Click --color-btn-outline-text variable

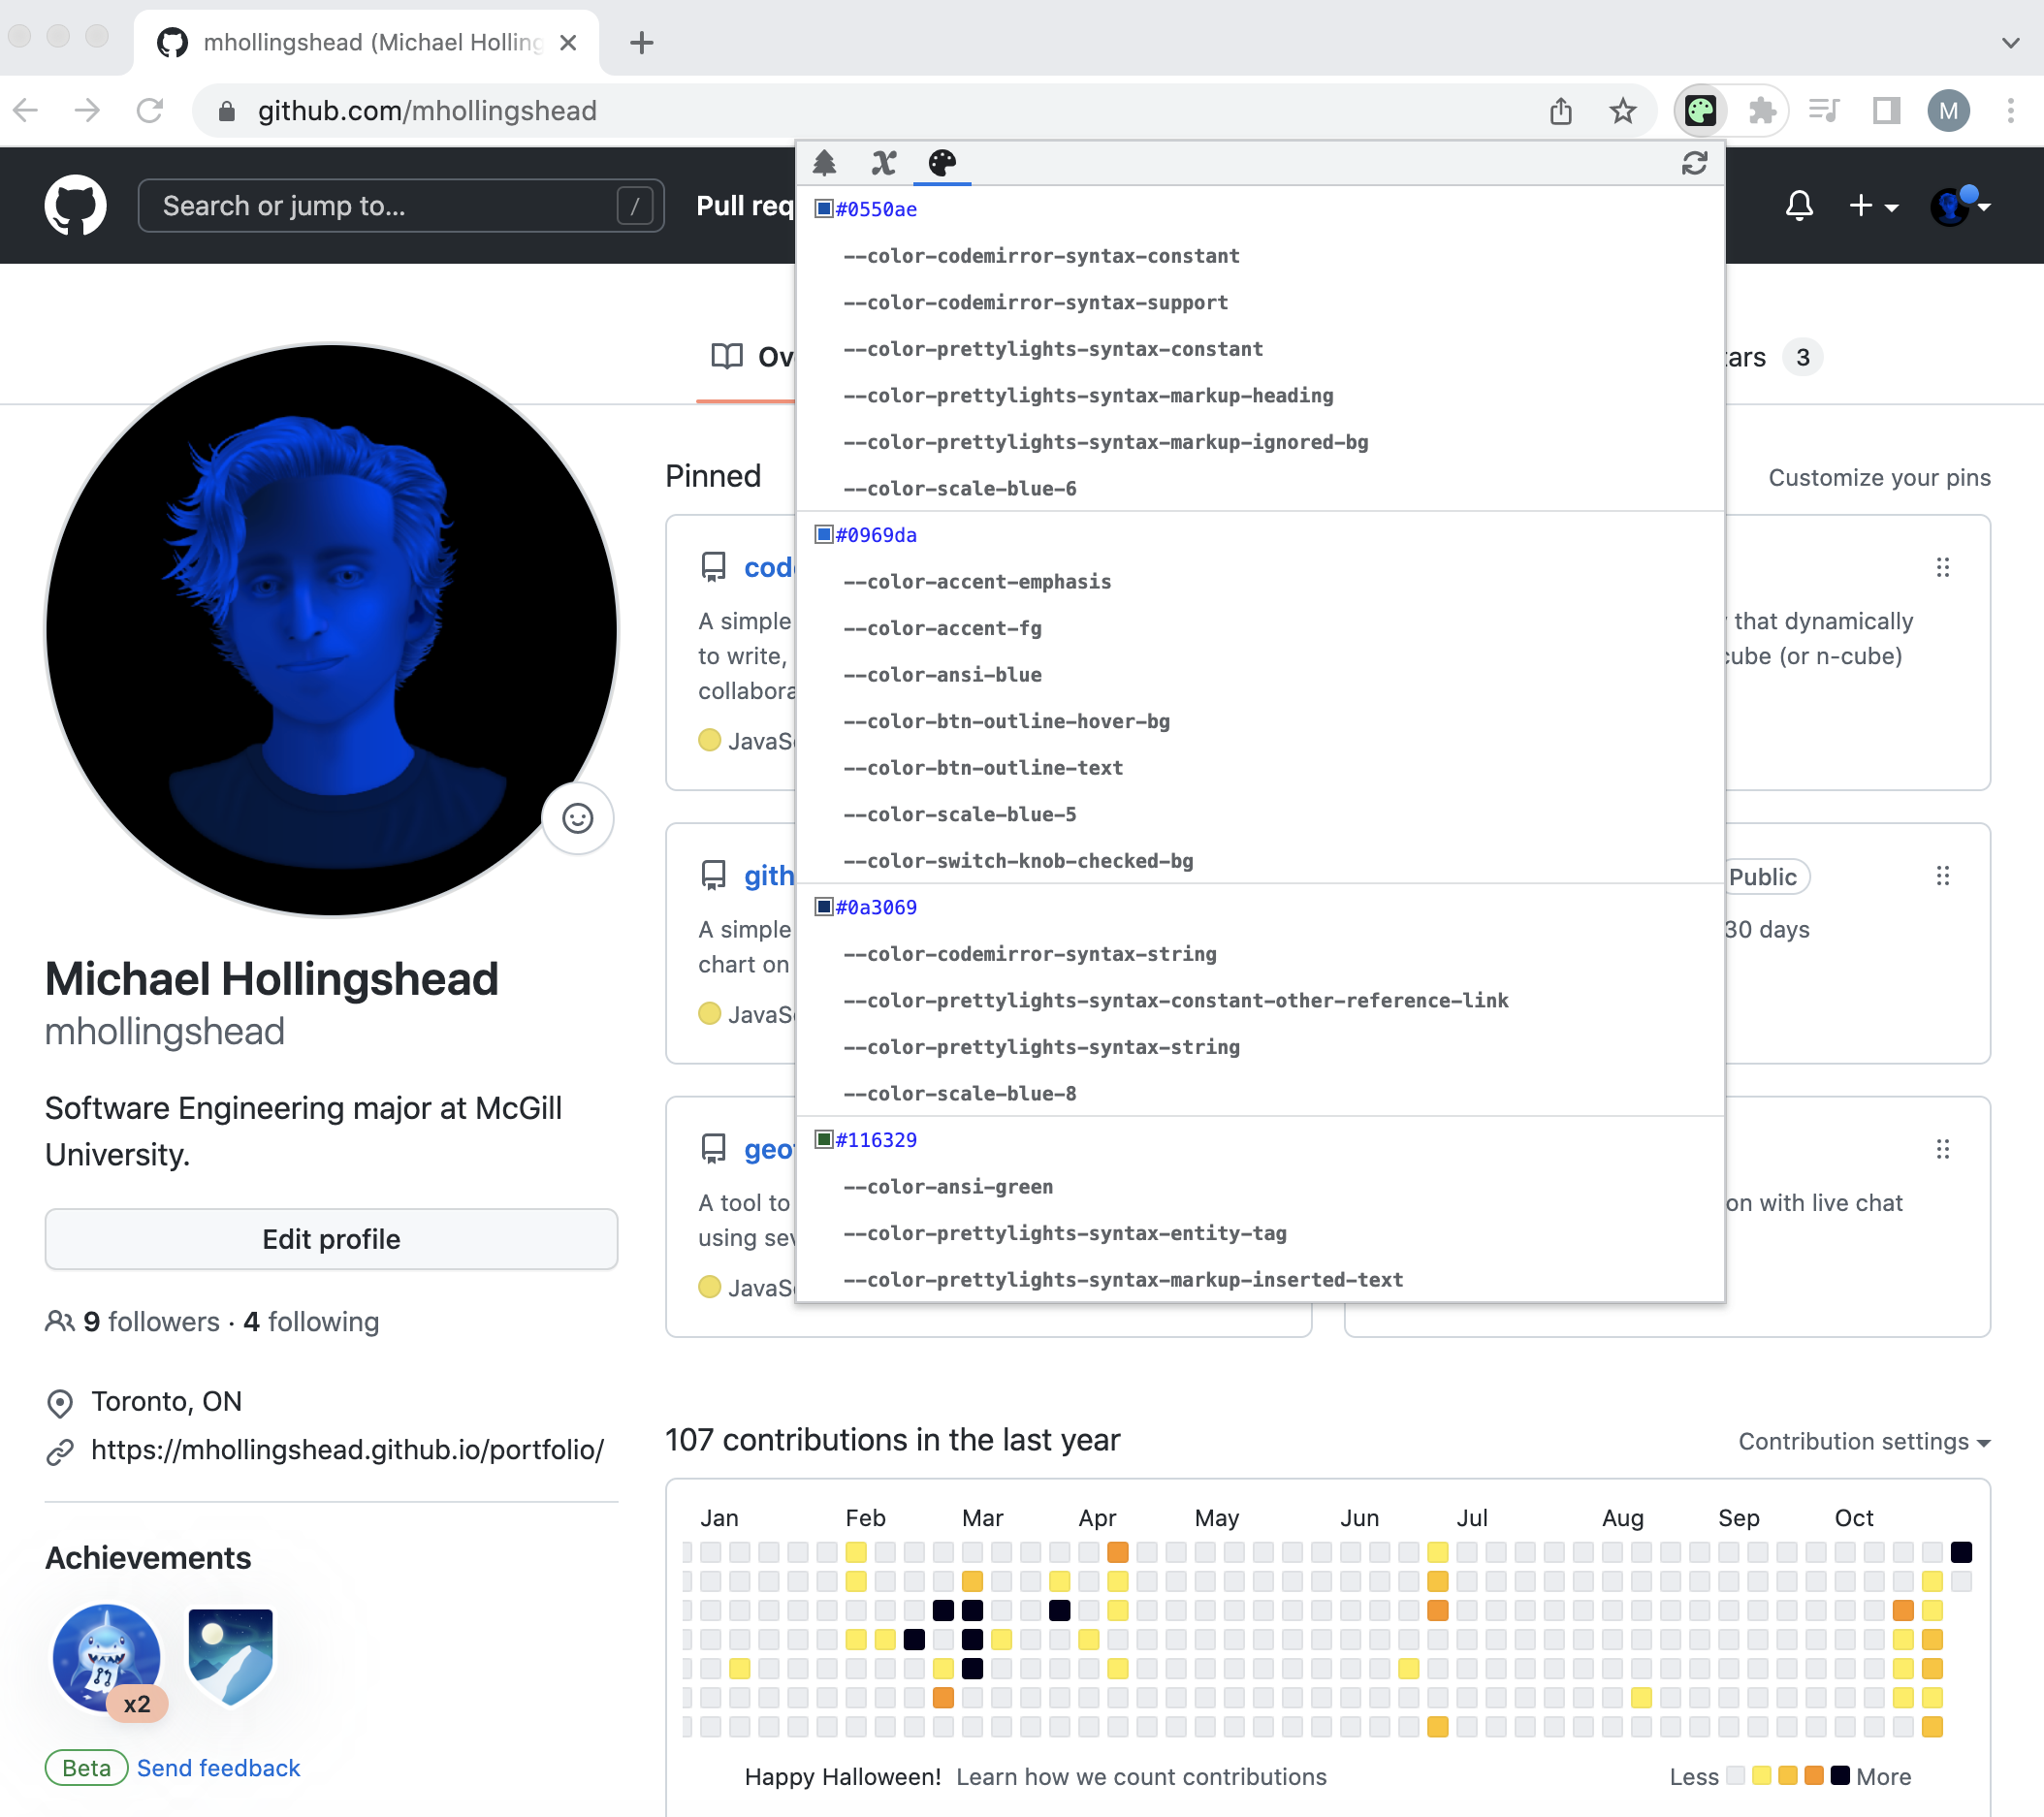[983, 768]
